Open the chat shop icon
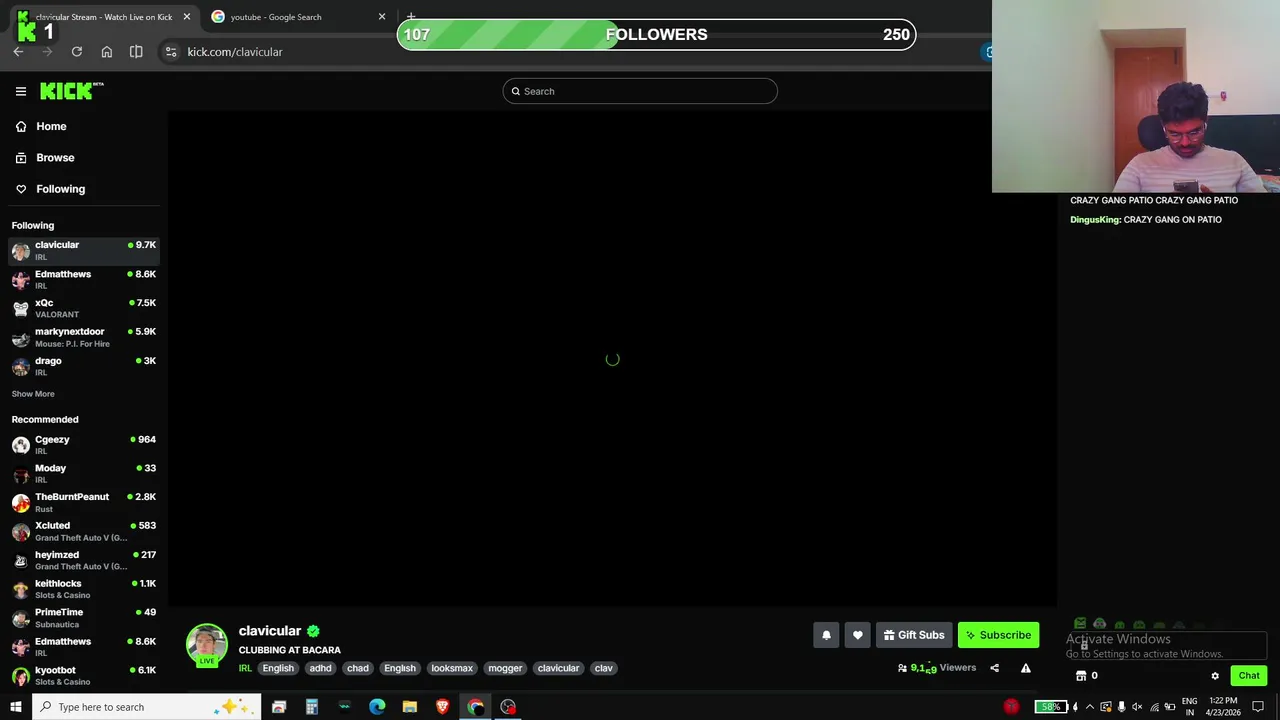The image size is (1280, 720). [x=1081, y=676]
